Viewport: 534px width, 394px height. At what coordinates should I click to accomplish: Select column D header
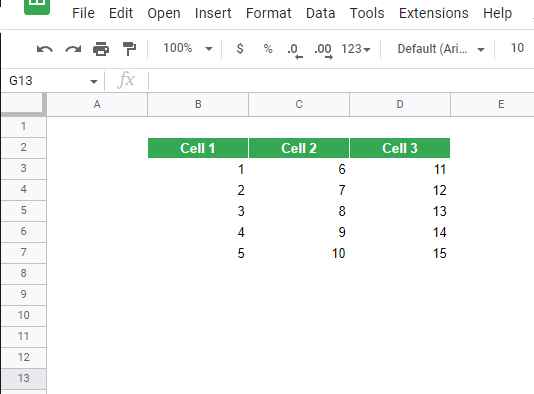click(400, 104)
